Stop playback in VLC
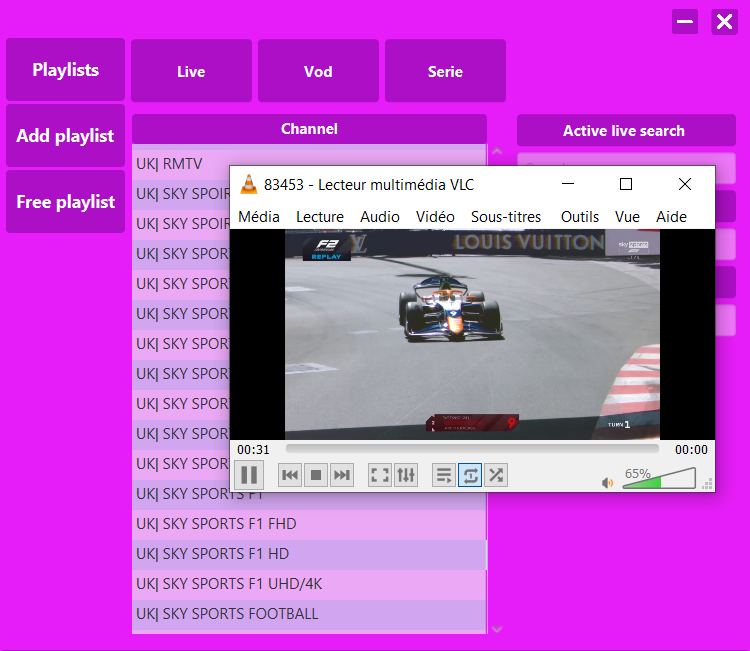The image size is (750, 651). [316, 475]
